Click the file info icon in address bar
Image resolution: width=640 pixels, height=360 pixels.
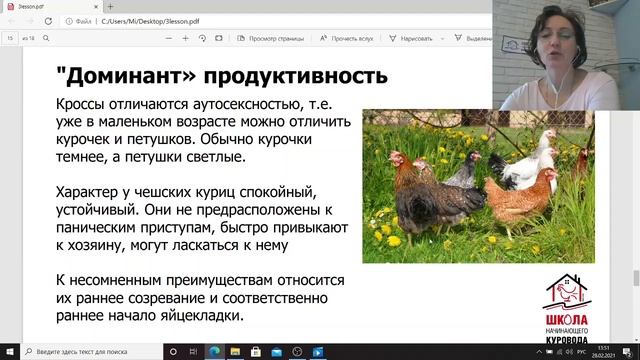click(x=69, y=21)
